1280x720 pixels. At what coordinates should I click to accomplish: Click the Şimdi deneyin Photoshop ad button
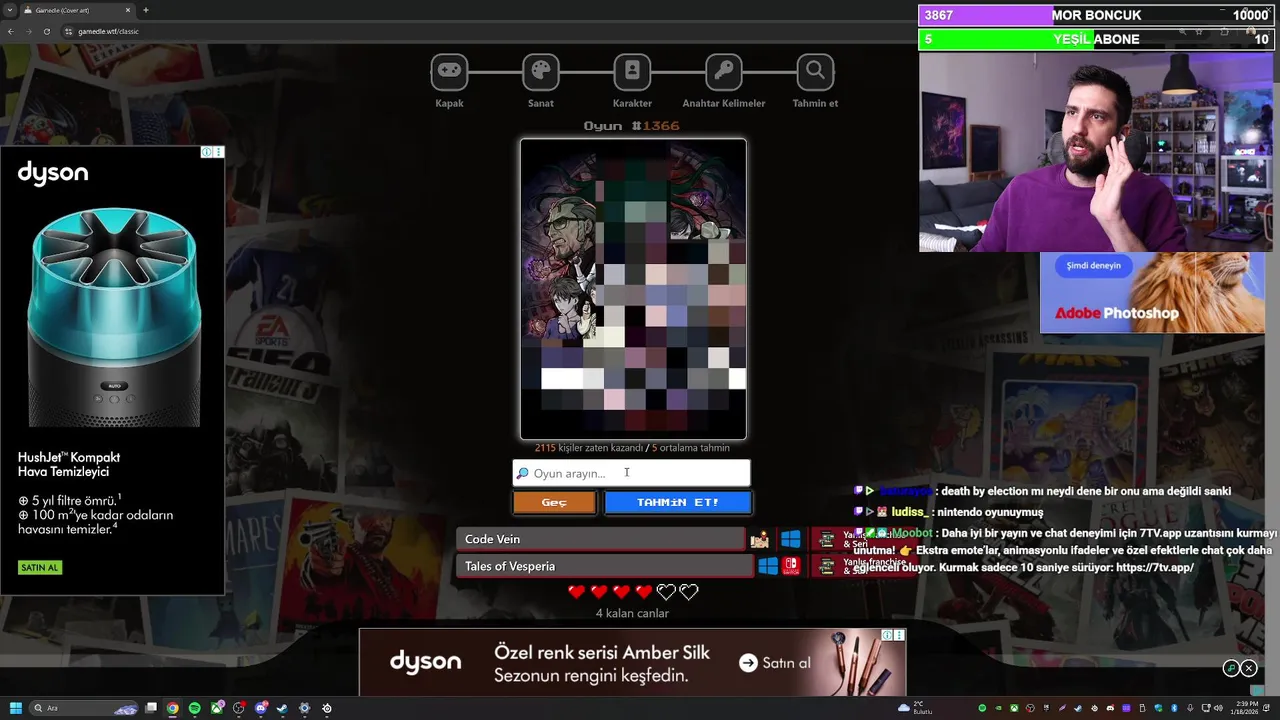pyautogui.click(x=1093, y=266)
